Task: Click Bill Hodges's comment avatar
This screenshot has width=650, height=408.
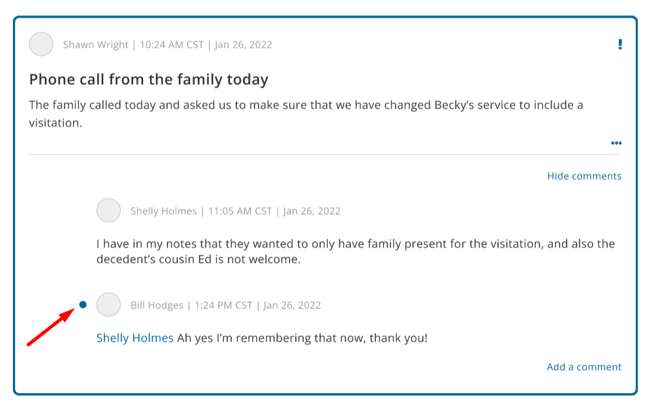Action: [109, 304]
